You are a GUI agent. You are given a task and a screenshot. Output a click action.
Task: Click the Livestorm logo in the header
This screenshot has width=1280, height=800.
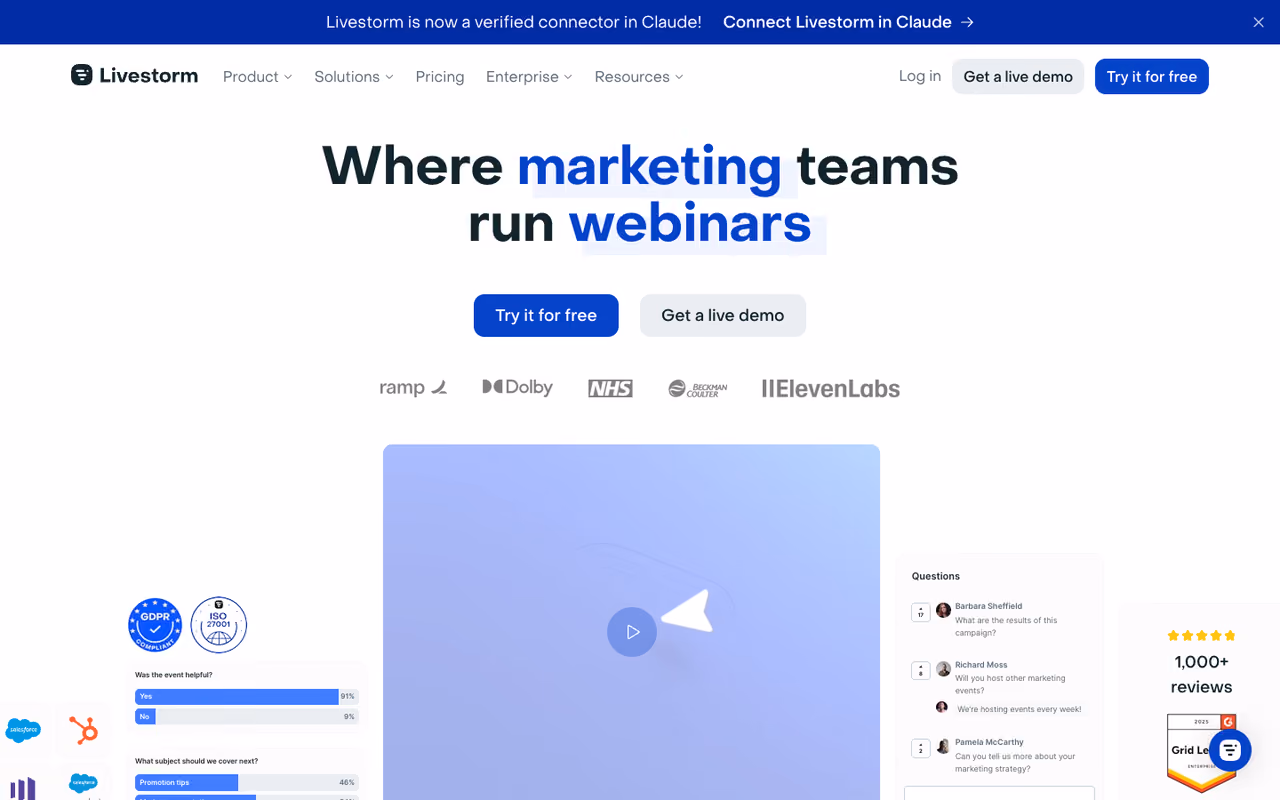134,76
